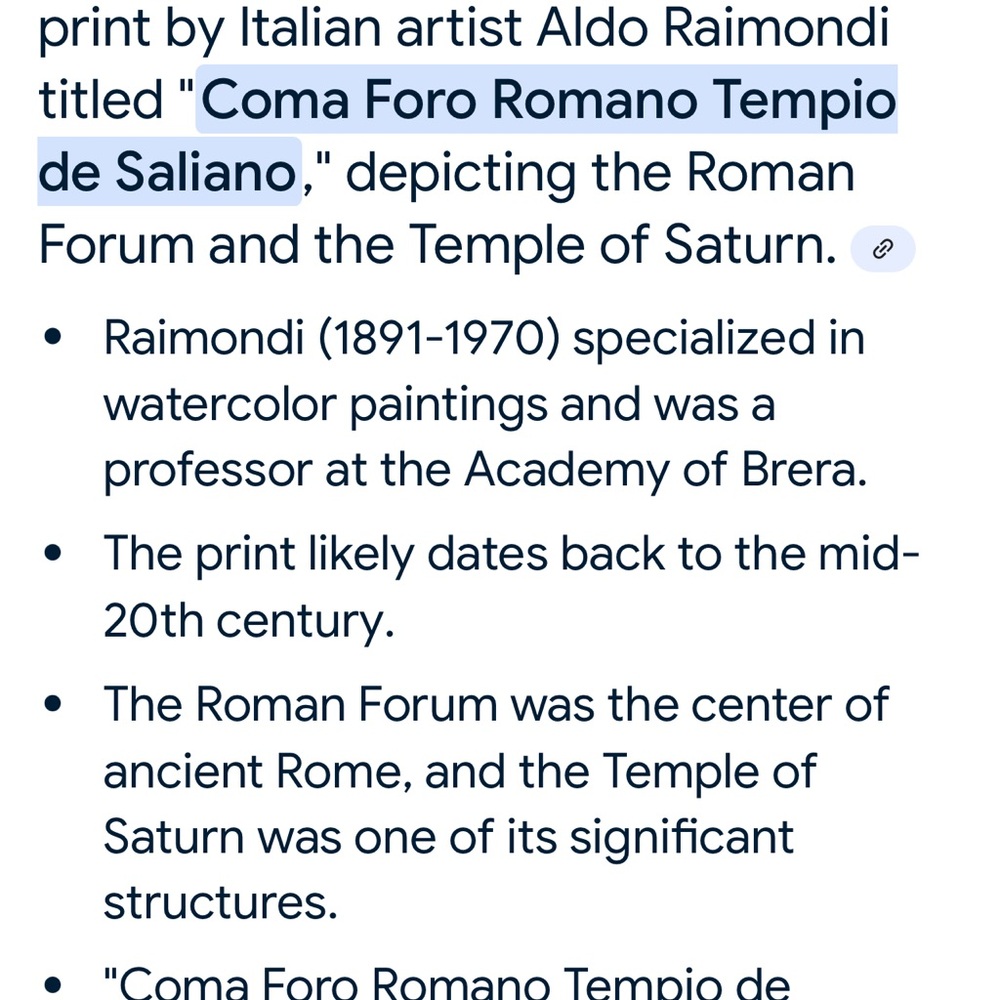
Task: Open the source link chip icon
Action: (x=883, y=249)
